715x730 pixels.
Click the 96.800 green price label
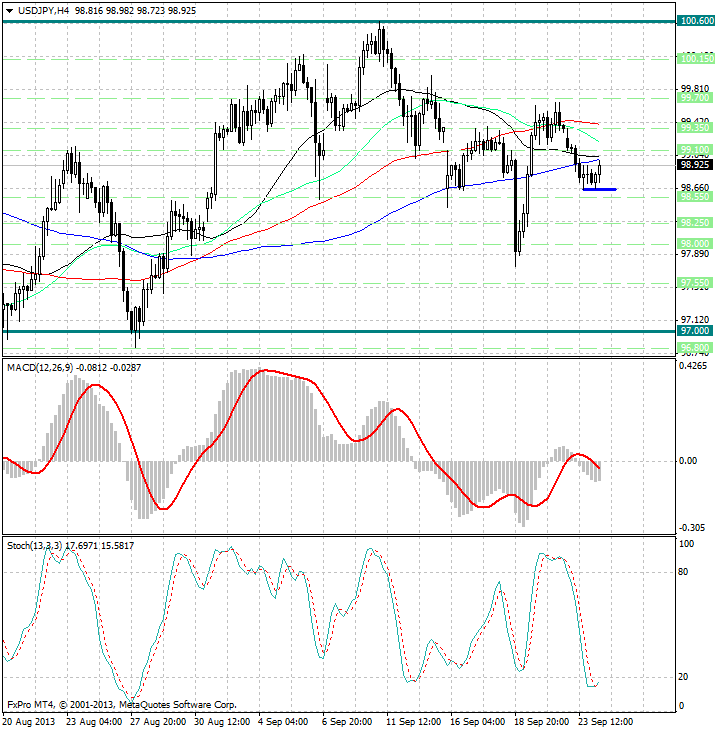[694, 348]
